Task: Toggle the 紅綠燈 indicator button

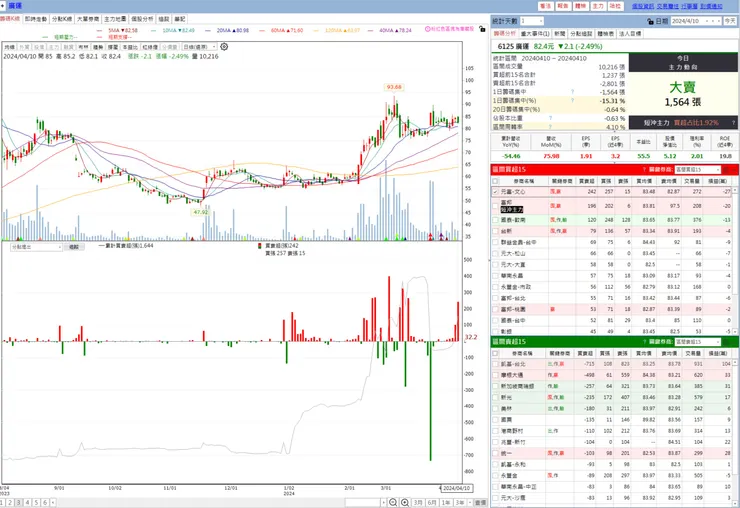Action: [x=150, y=47]
